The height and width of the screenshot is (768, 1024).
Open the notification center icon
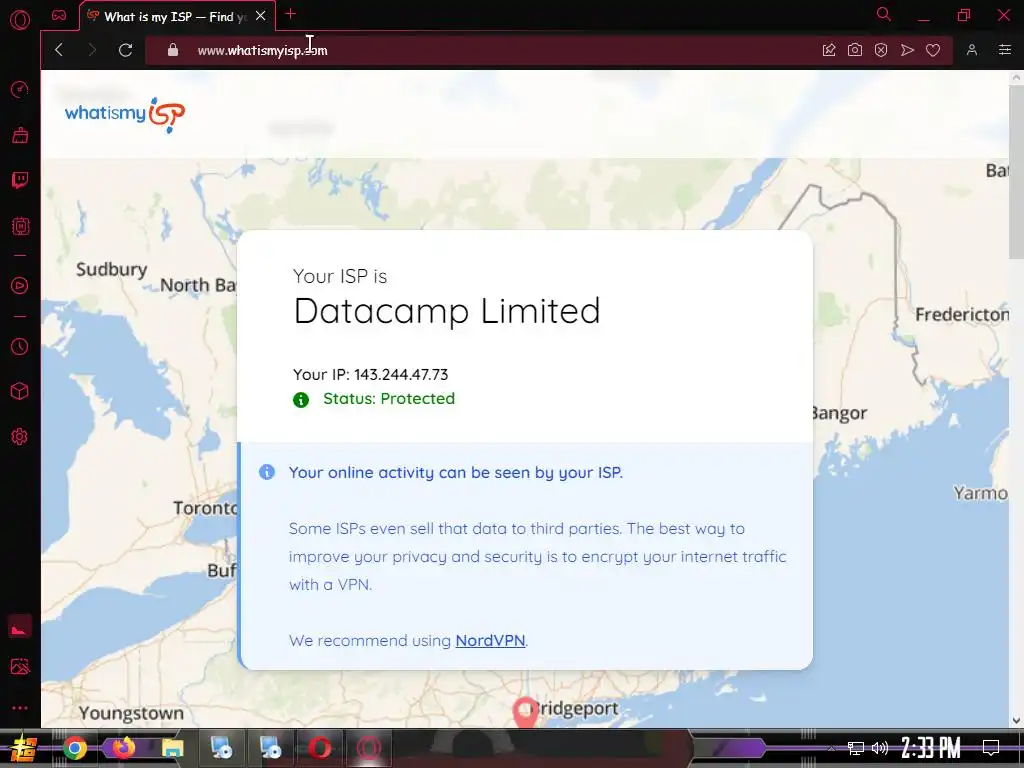pyautogui.click(x=991, y=748)
